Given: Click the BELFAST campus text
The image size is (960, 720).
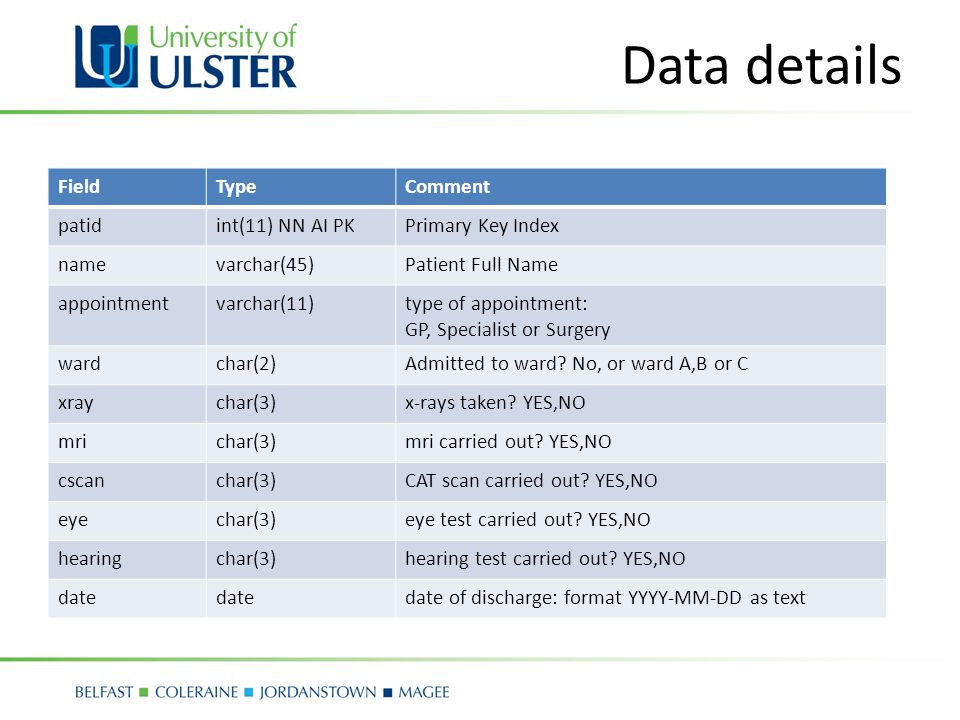Looking at the screenshot, I should [x=103, y=692].
